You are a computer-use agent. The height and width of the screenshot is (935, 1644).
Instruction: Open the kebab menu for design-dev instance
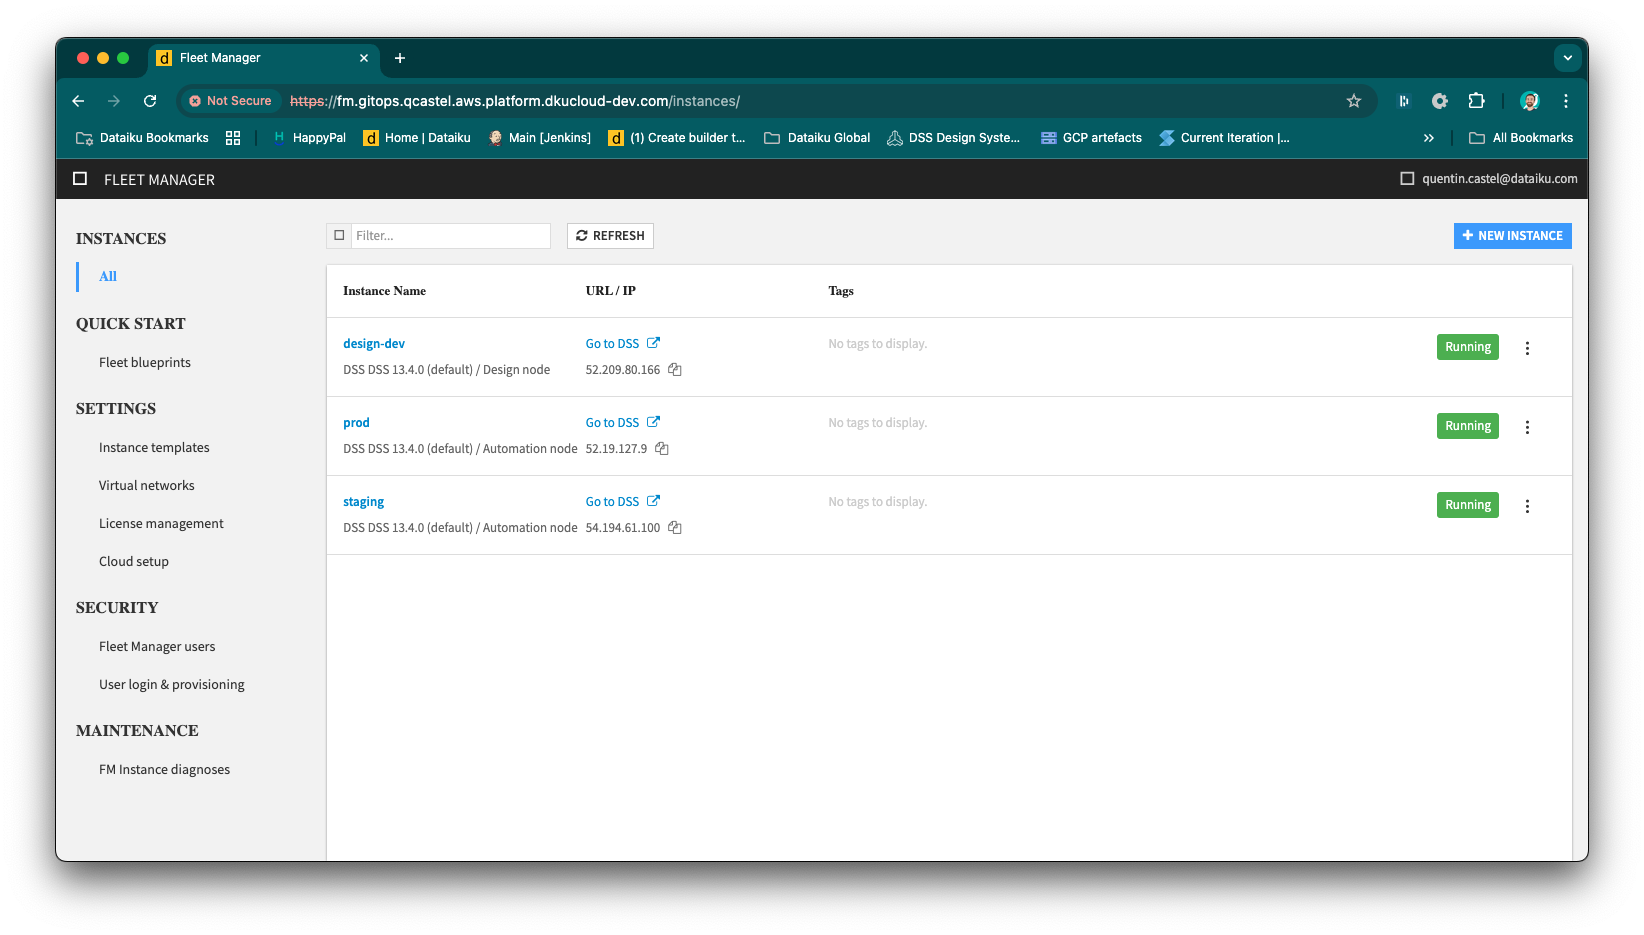tap(1527, 347)
